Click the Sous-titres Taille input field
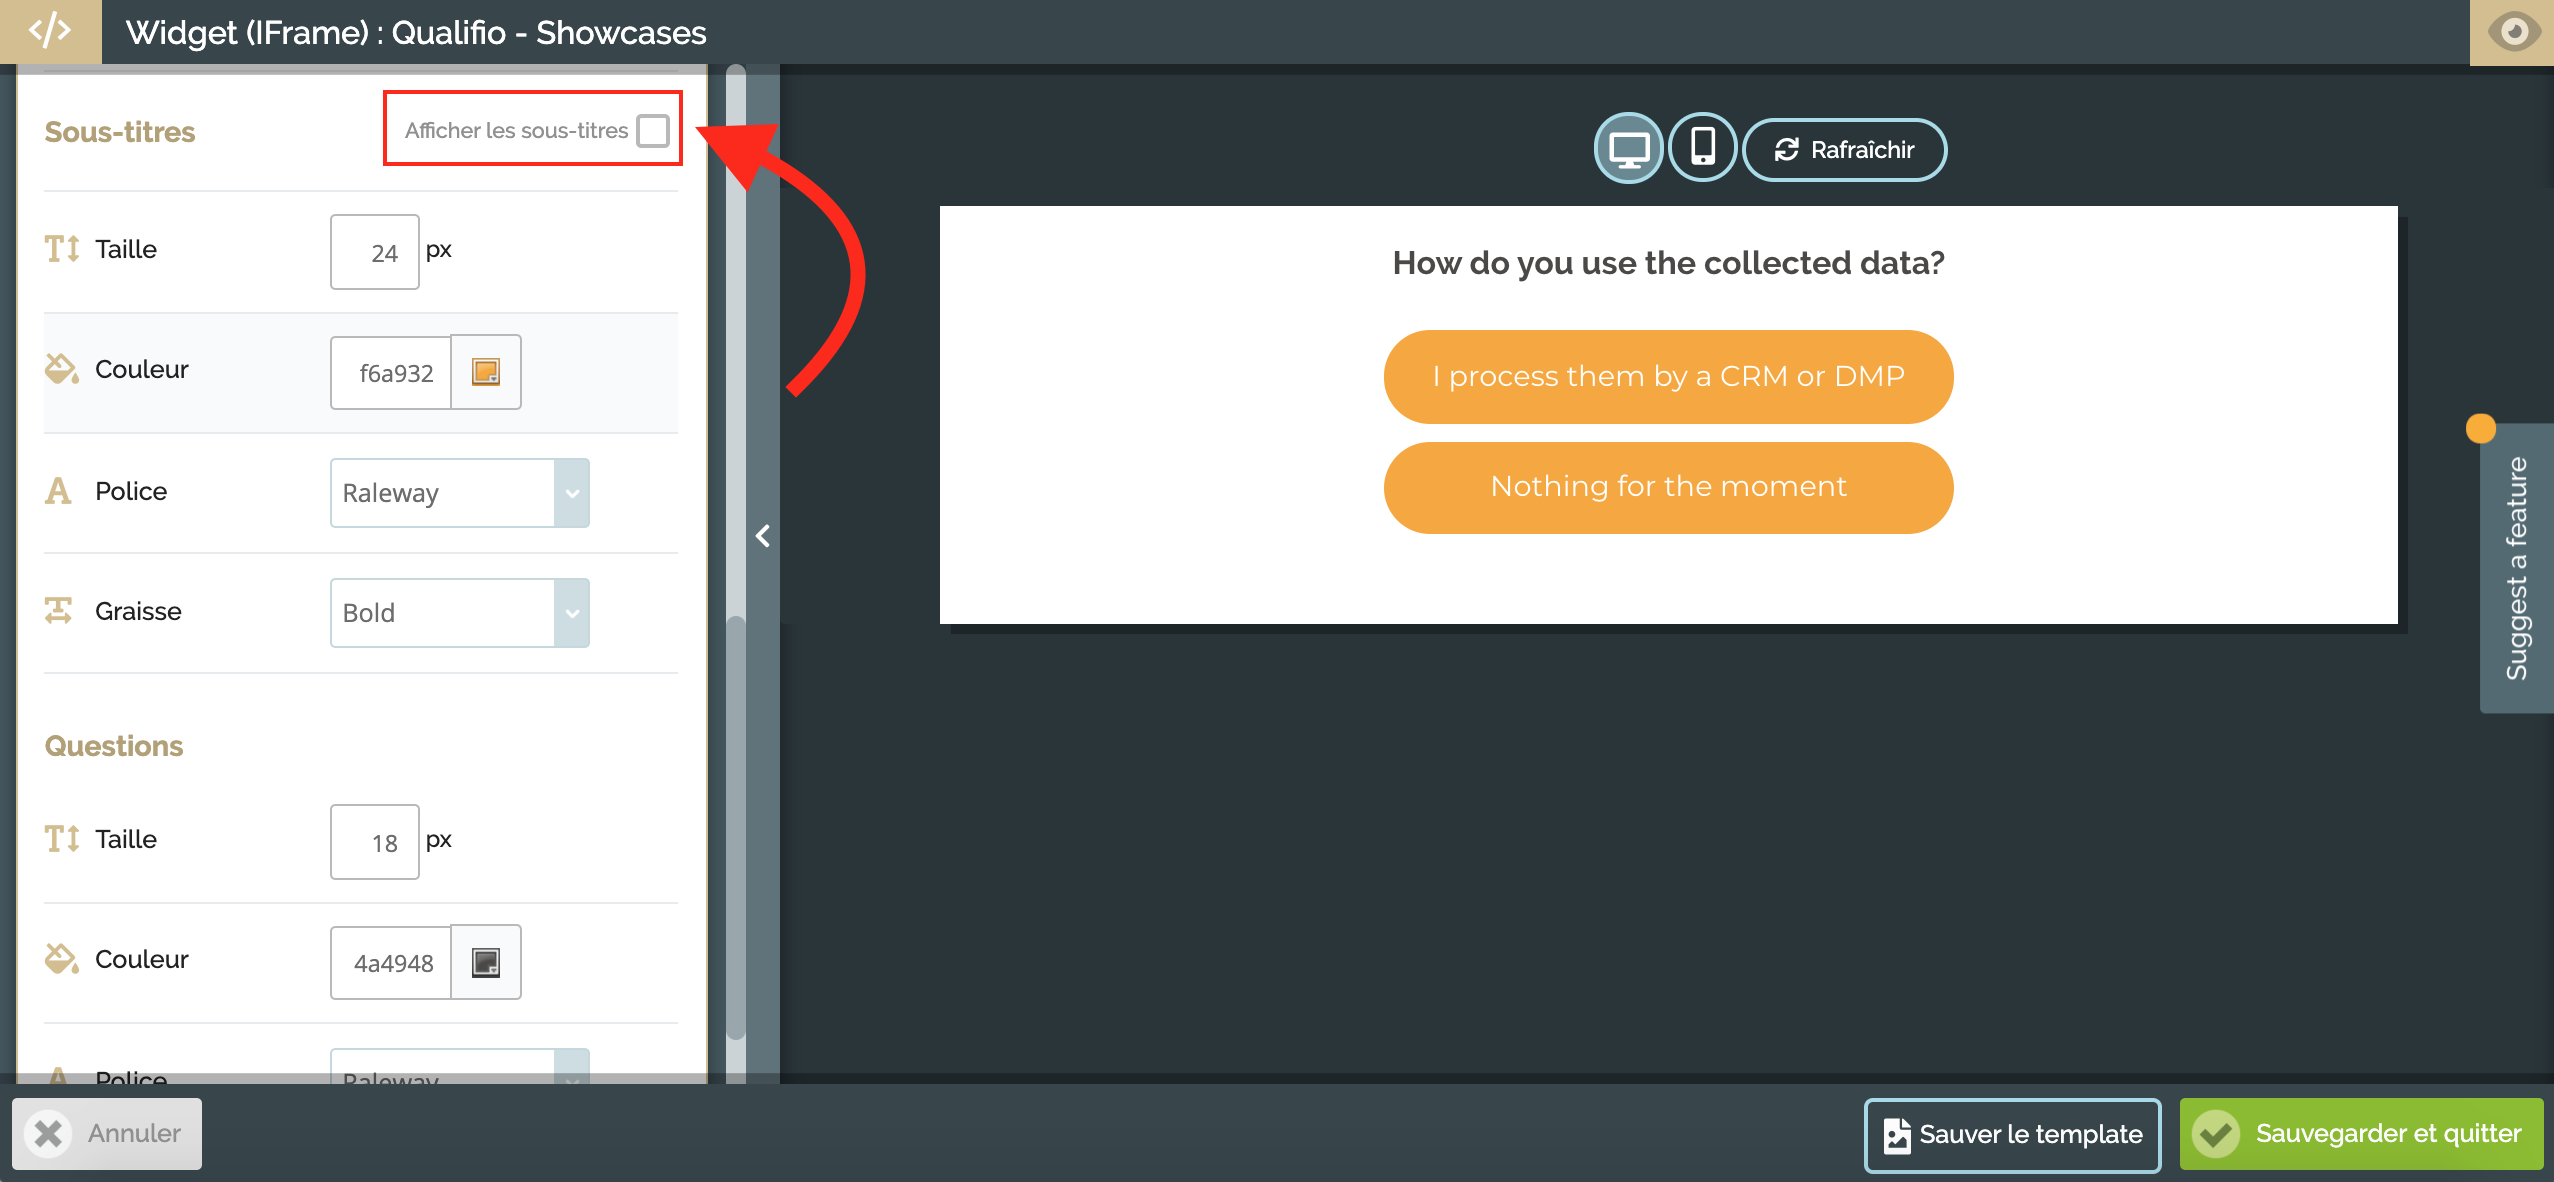The image size is (2554, 1182). [375, 252]
